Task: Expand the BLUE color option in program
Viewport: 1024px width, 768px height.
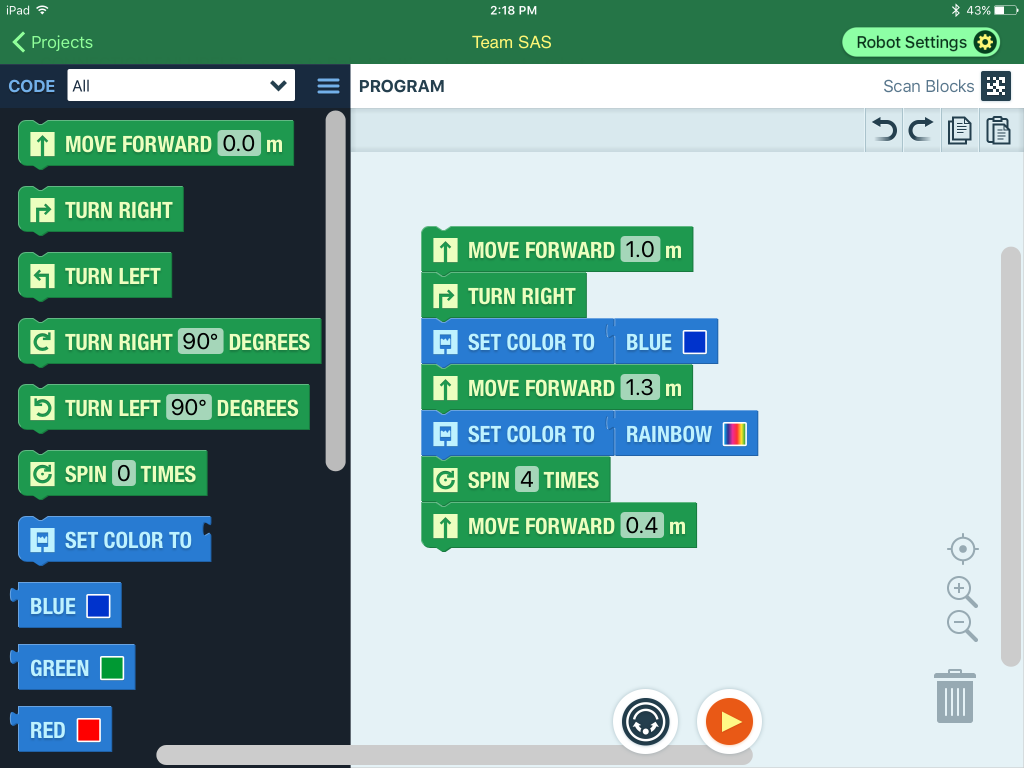Action: pyautogui.click(x=666, y=342)
